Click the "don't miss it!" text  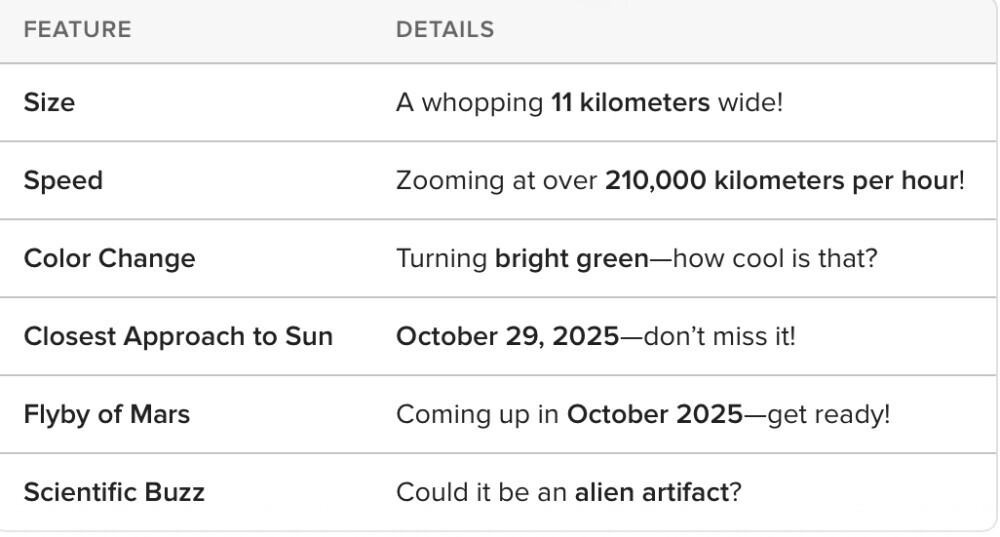point(719,336)
